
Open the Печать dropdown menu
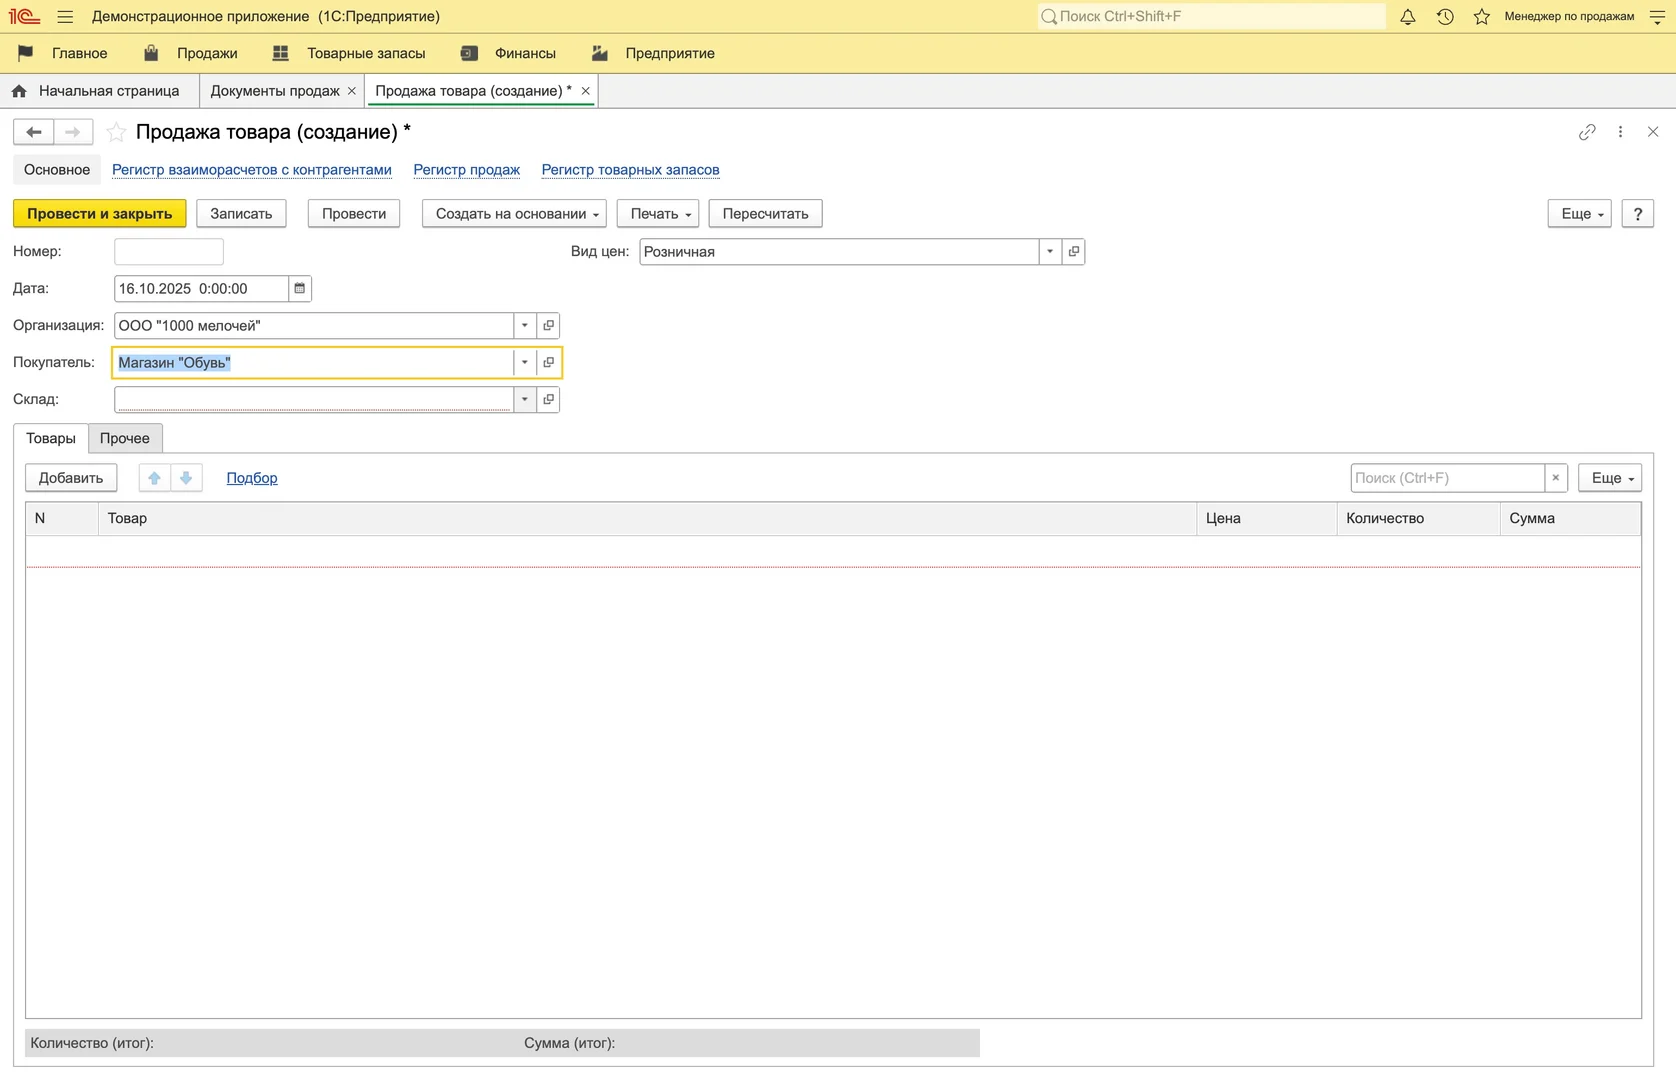pyautogui.click(x=658, y=214)
